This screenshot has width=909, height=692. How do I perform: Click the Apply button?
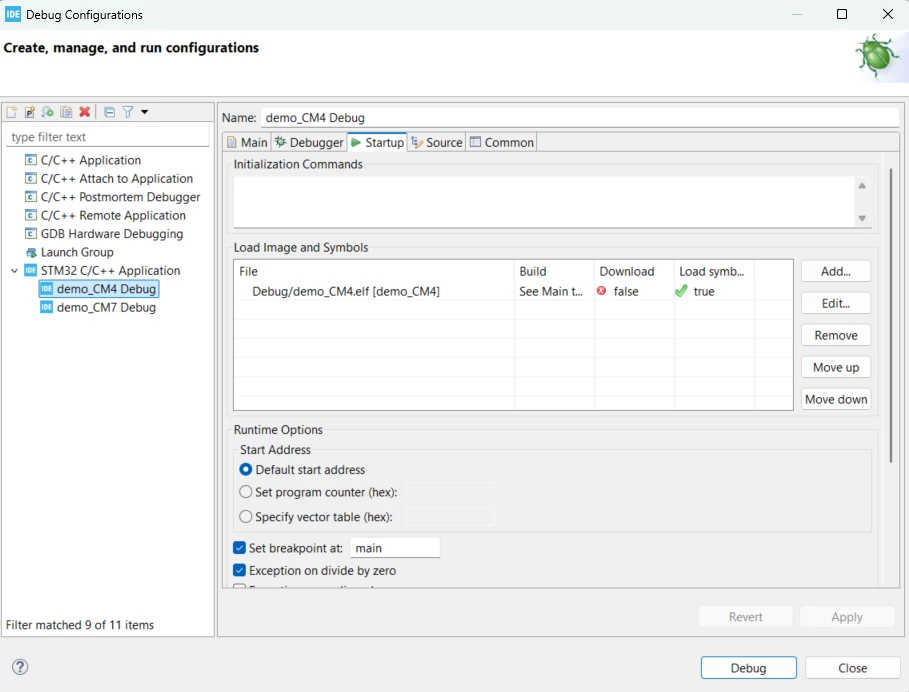[846, 617]
